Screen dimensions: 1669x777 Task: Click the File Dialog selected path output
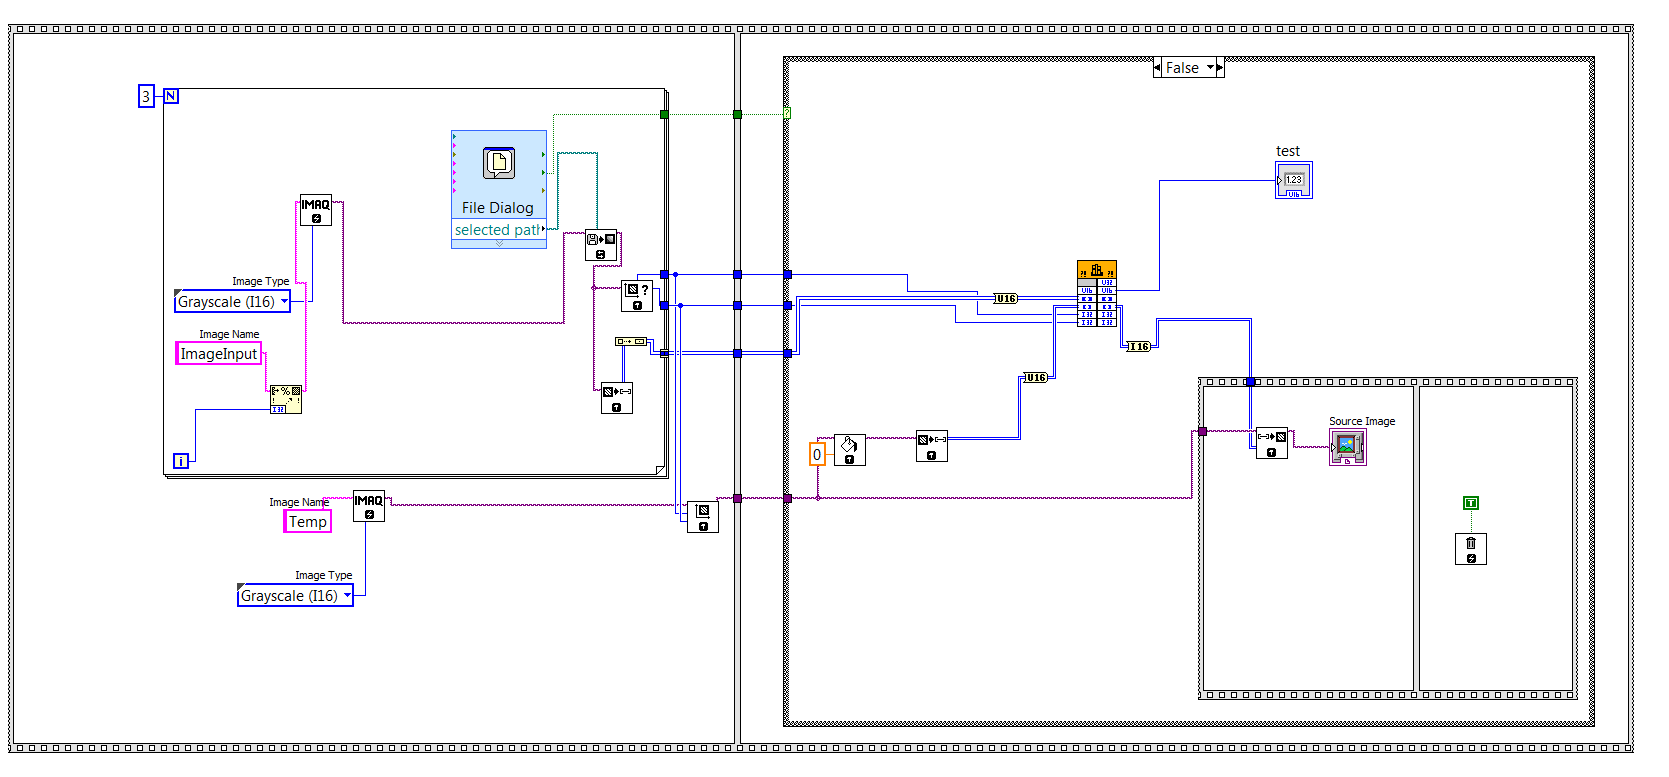coord(499,230)
